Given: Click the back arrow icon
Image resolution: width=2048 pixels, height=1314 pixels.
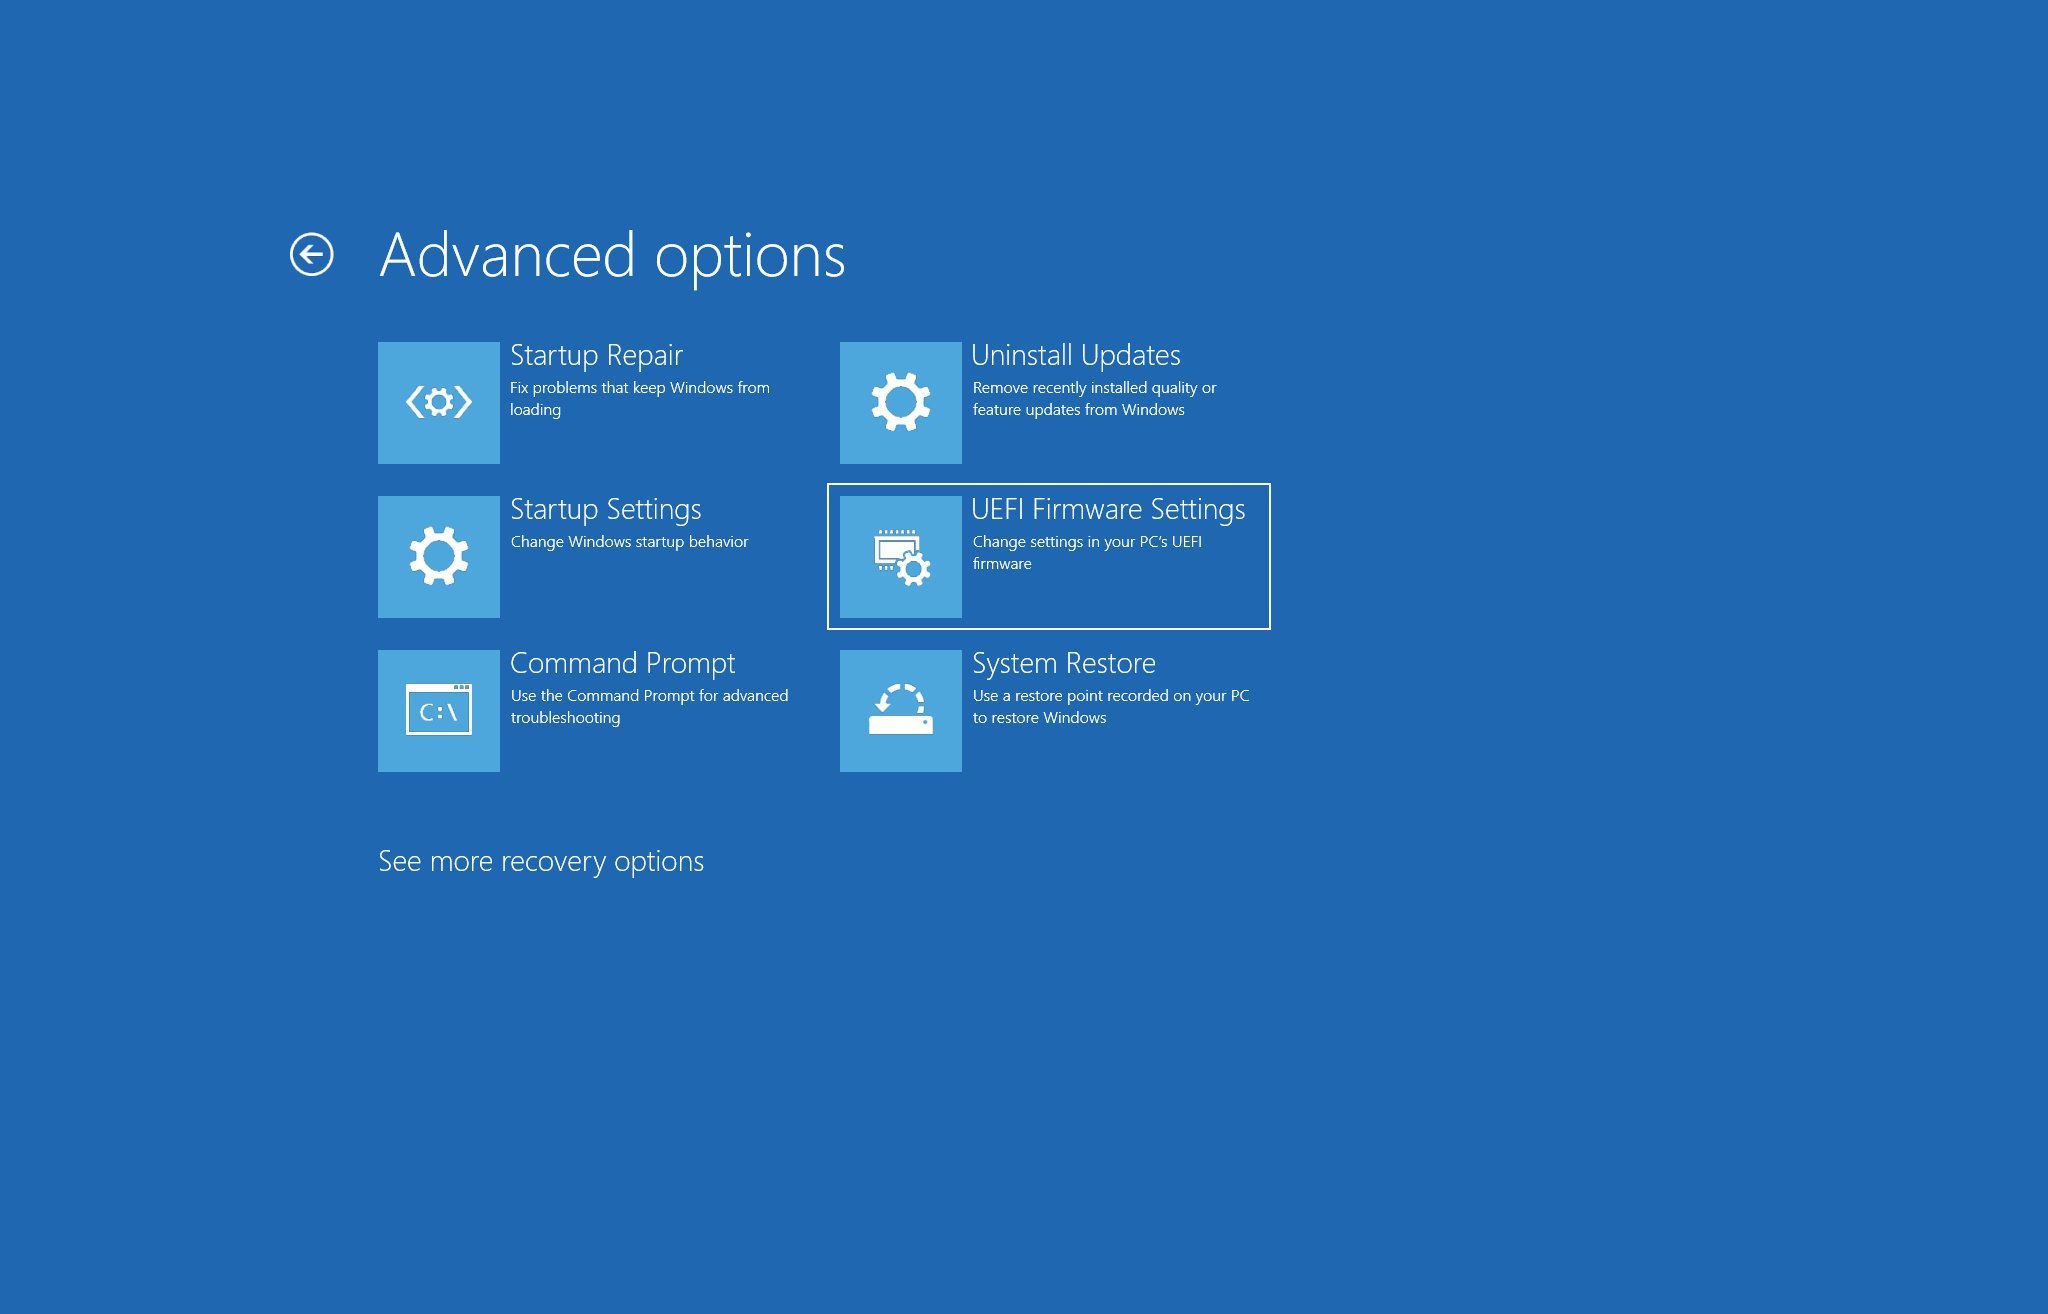Looking at the screenshot, I should (x=311, y=254).
